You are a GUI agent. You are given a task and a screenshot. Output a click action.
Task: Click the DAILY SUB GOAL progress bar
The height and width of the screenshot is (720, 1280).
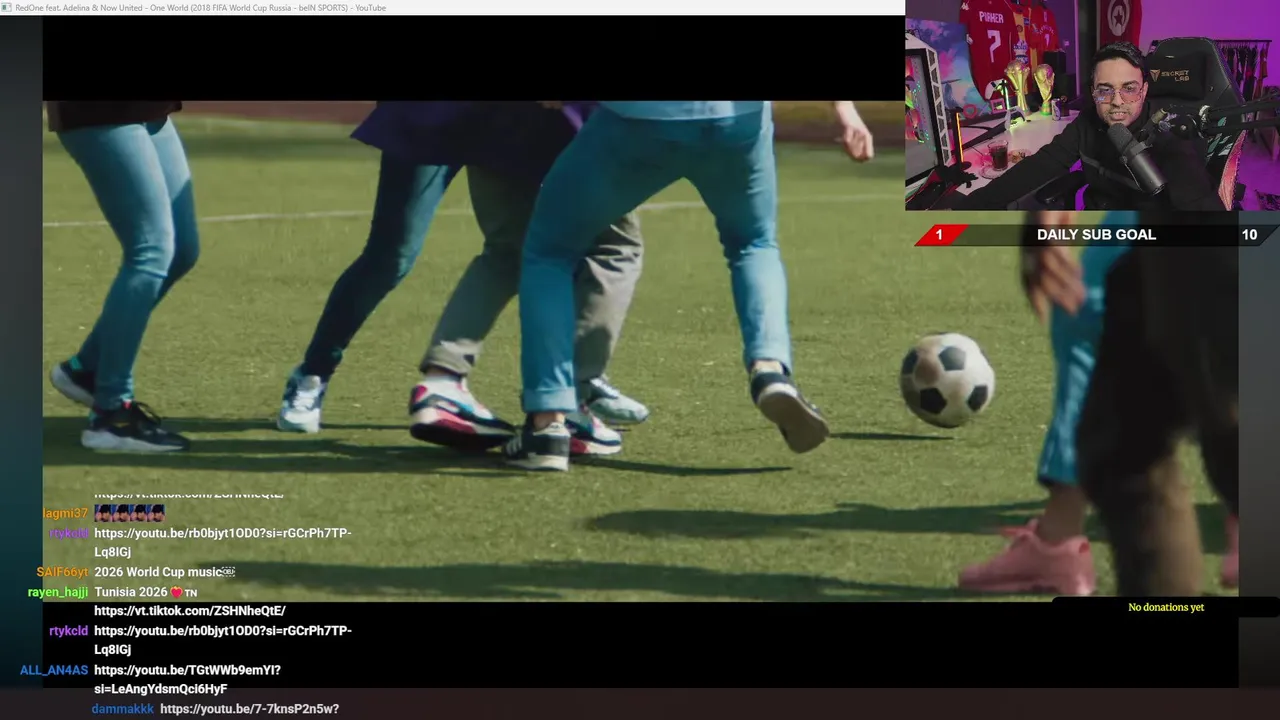pyautogui.click(x=1096, y=235)
